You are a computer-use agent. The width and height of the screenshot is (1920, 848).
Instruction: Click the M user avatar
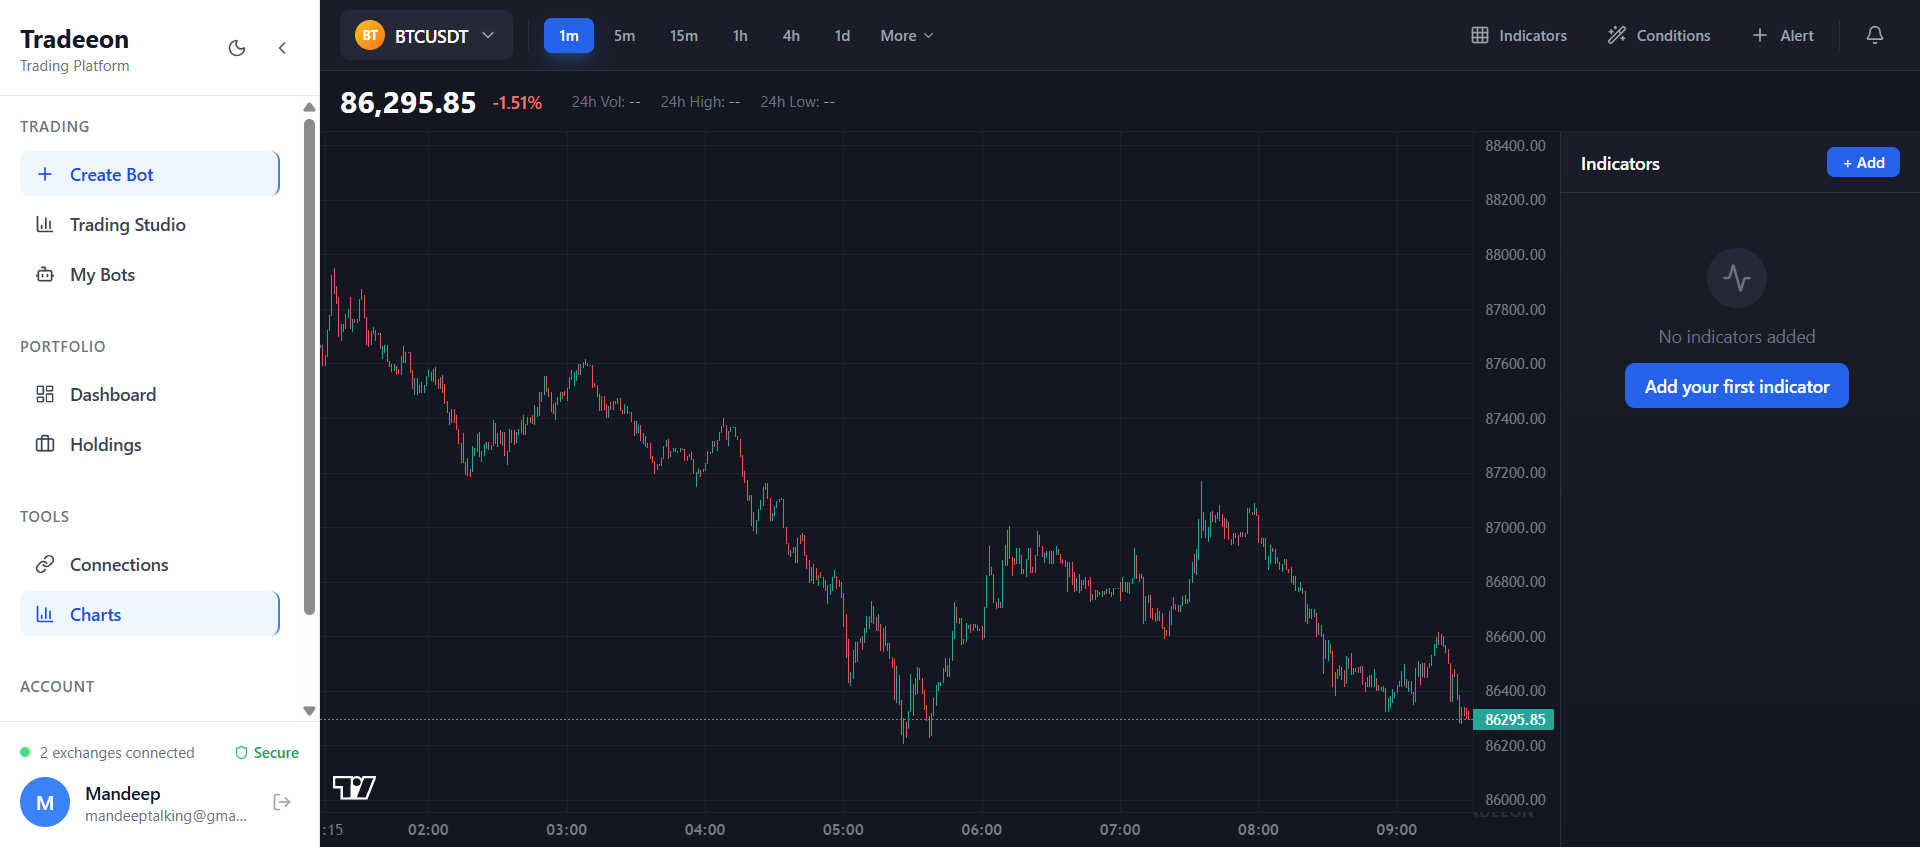[x=45, y=803]
